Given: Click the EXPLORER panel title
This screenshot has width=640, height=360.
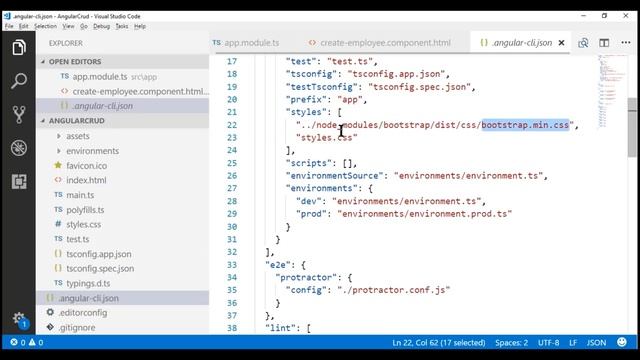Looking at the screenshot, I should tap(66, 43).
